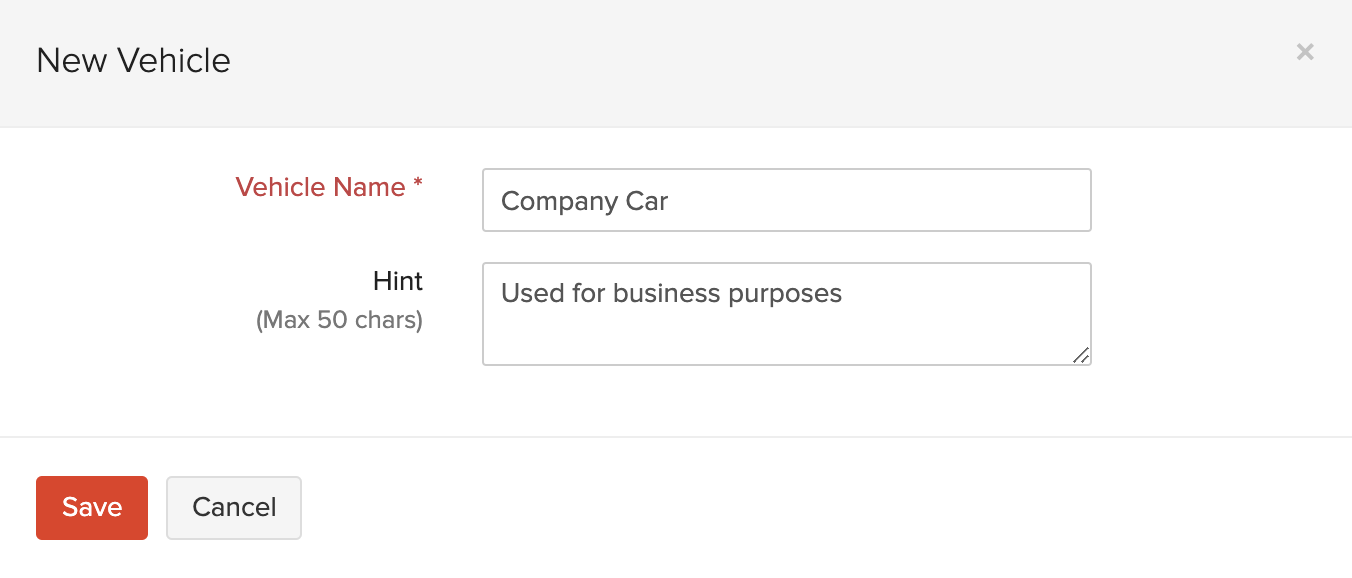The height and width of the screenshot is (578, 1352).
Task: Click the red required-field asterisk
Action: 418,185
